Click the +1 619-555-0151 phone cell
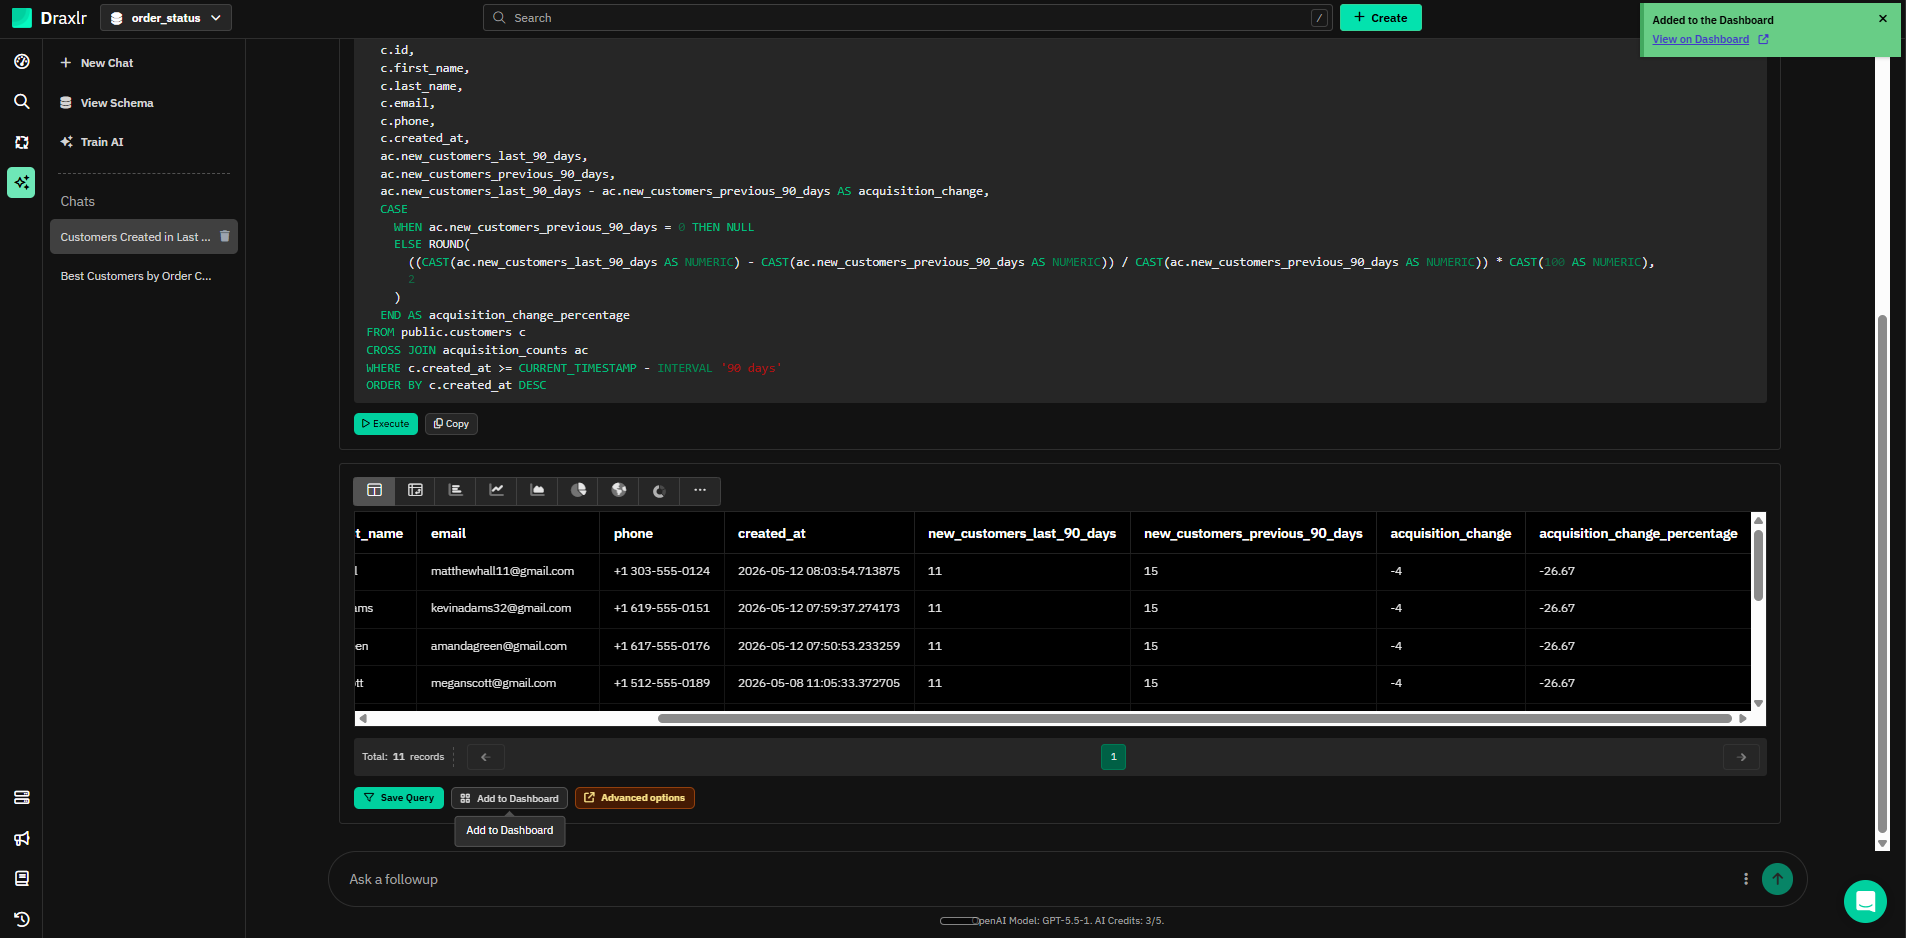 point(661,608)
